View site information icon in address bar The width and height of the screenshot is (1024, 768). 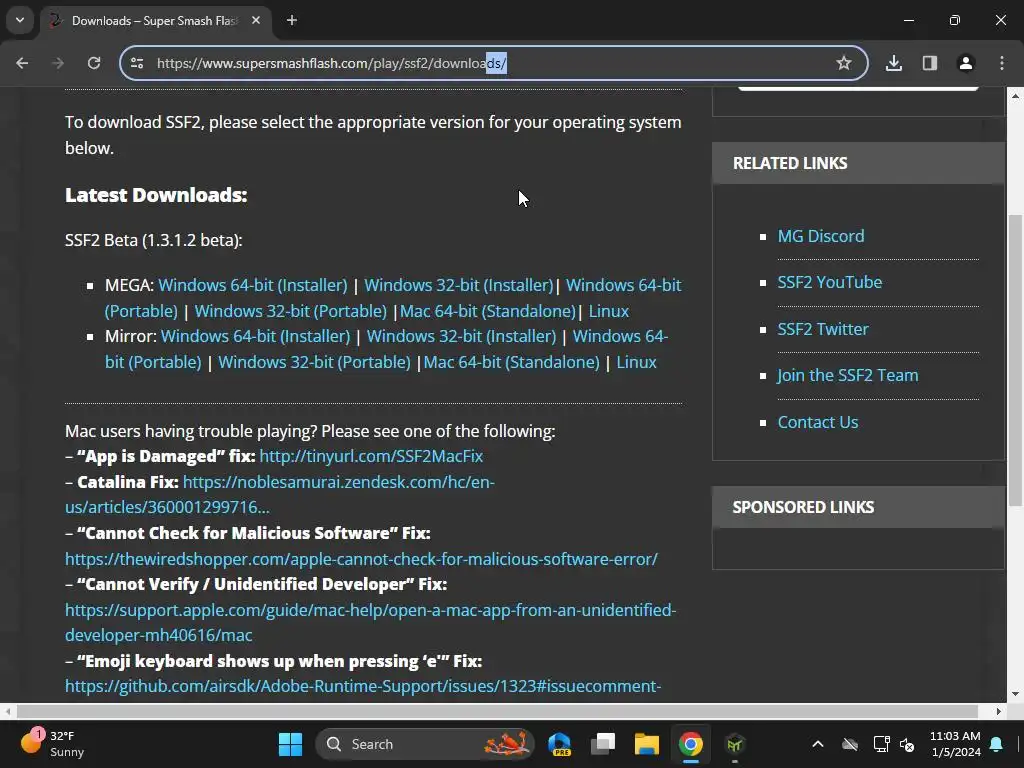137,63
